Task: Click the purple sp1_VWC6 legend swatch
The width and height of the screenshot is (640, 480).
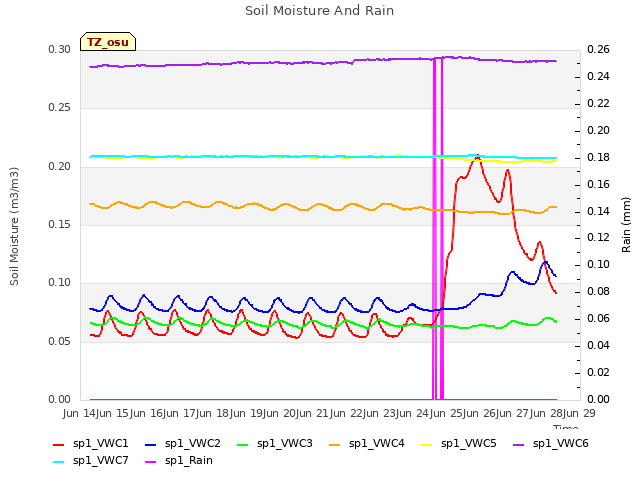Action: pyautogui.click(x=518, y=445)
